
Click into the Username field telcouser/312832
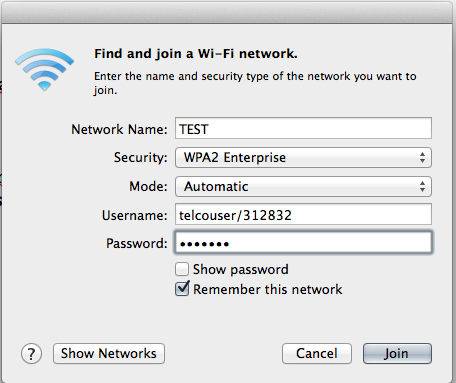[x=303, y=214]
